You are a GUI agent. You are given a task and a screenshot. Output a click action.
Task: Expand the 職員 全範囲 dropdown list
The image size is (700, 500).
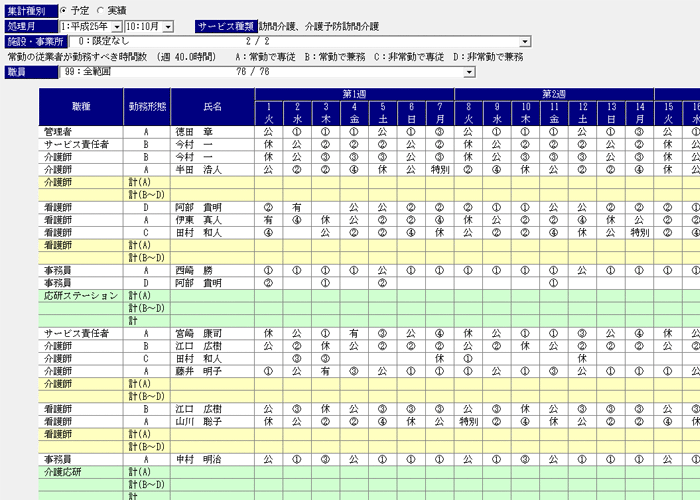[x=469, y=72]
